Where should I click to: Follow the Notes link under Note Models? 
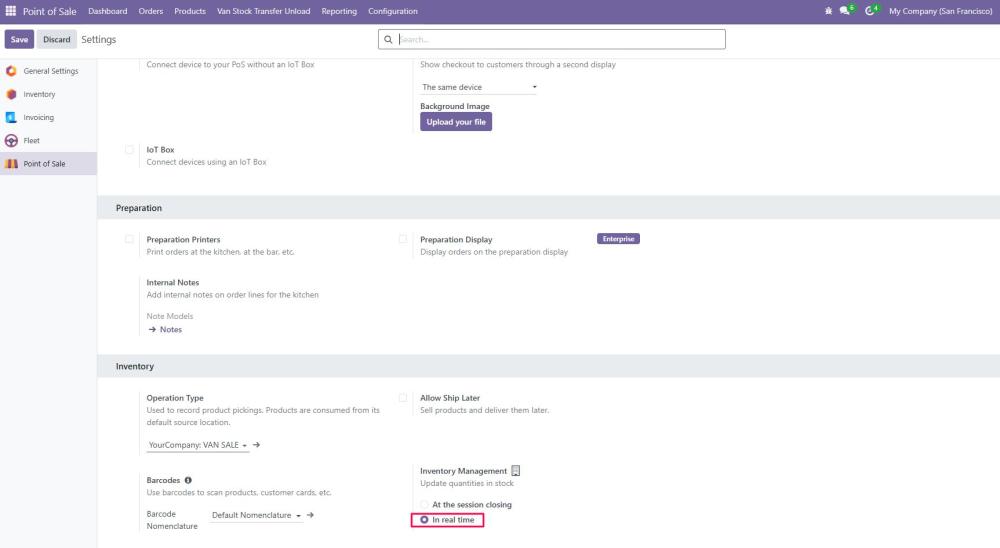(x=165, y=330)
